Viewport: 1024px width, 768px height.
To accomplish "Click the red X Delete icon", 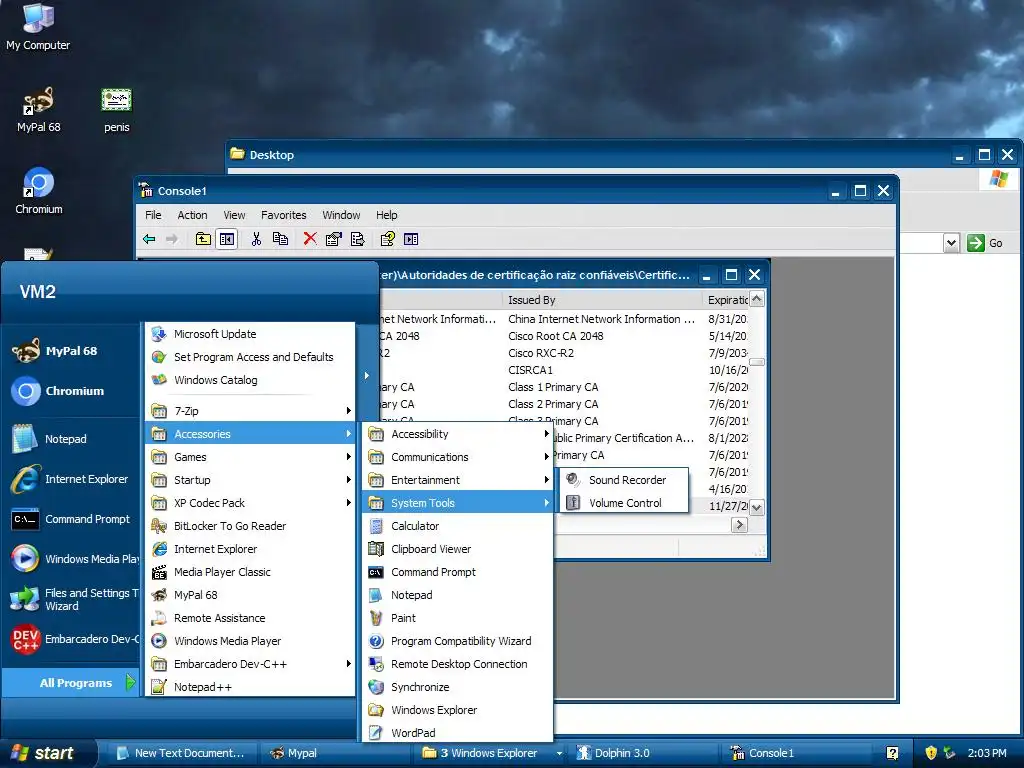I will [310, 239].
